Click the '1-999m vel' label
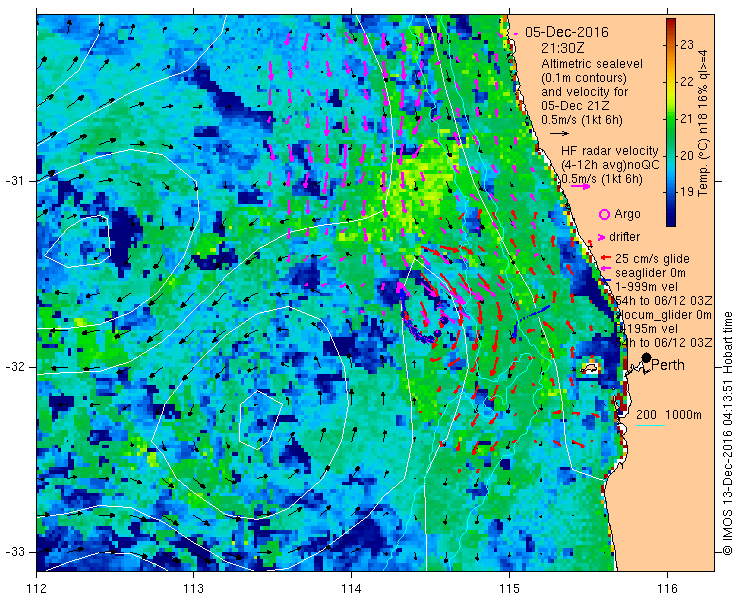The image size is (740, 600). 647,287
